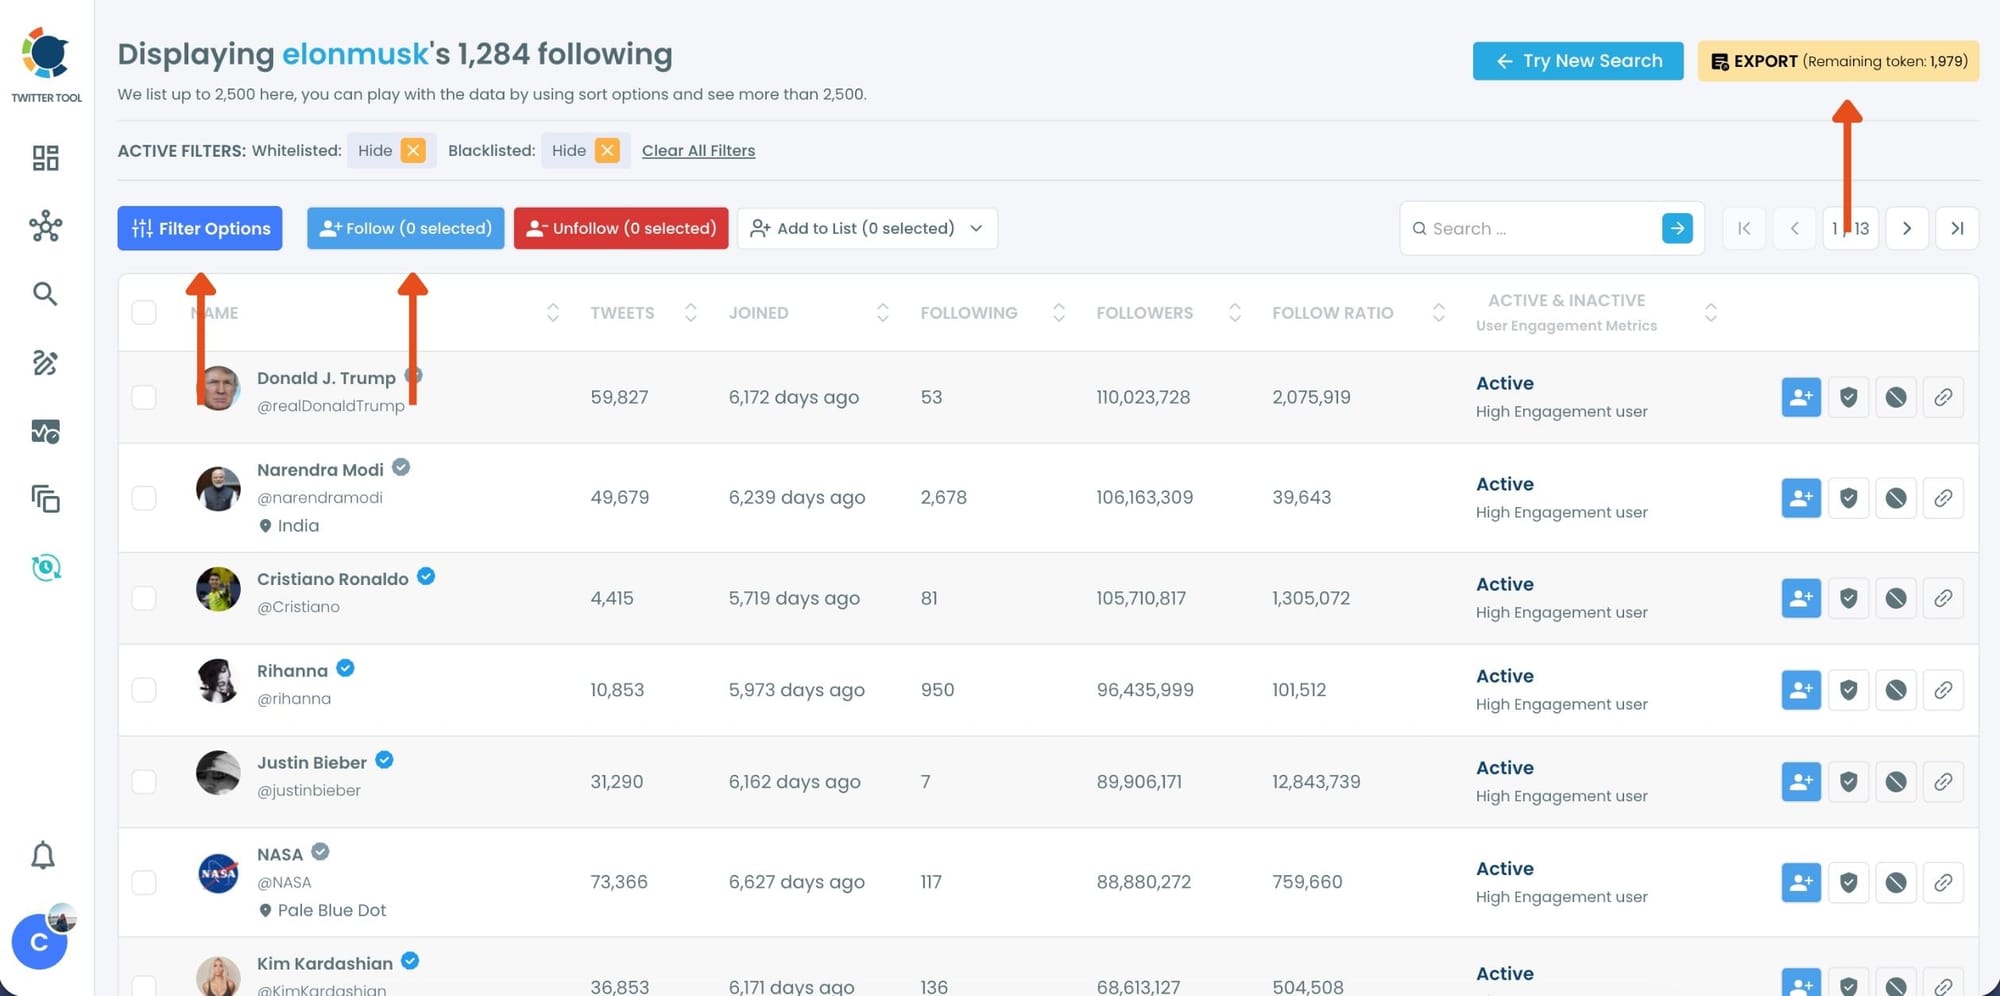Open the teal refresh-history icon in sidebar
Screen dimensions: 2000x996
pyautogui.click(x=45, y=567)
